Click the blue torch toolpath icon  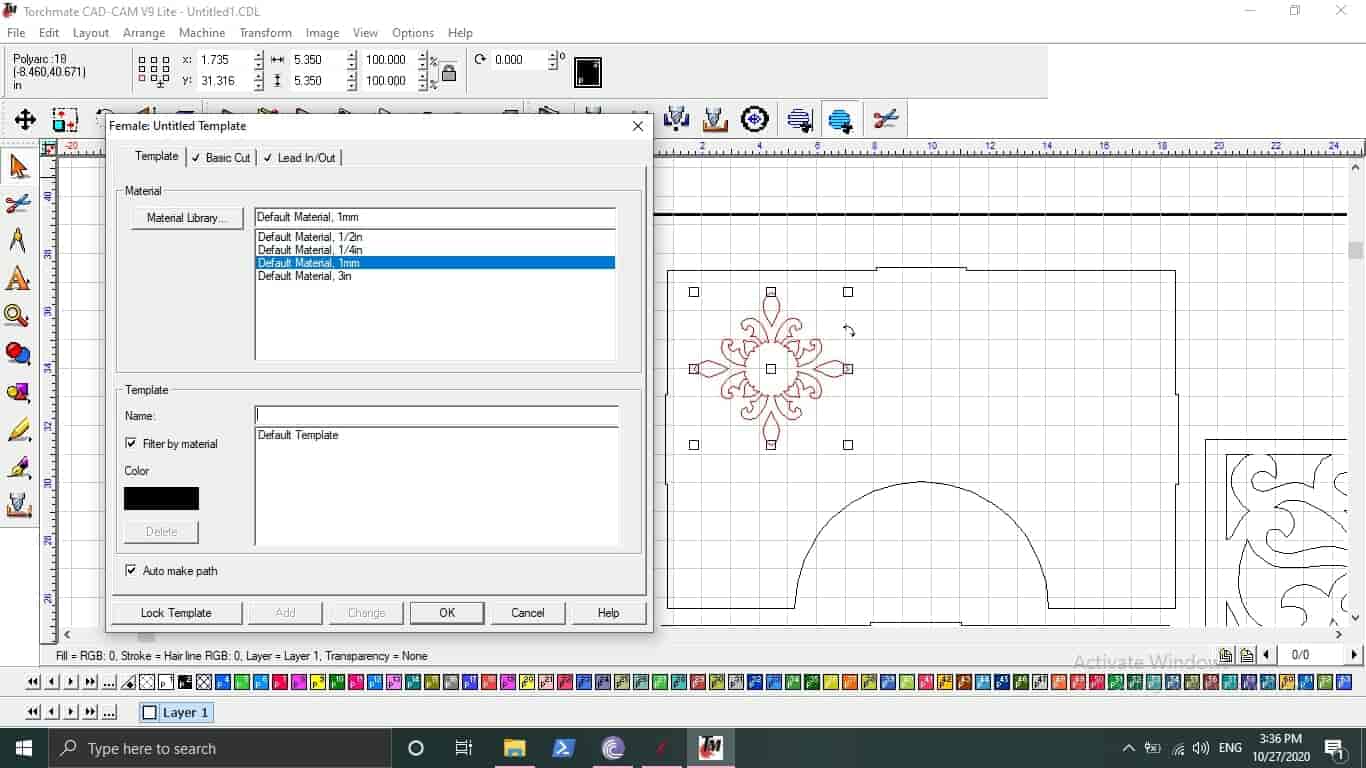tap(677, 120)
